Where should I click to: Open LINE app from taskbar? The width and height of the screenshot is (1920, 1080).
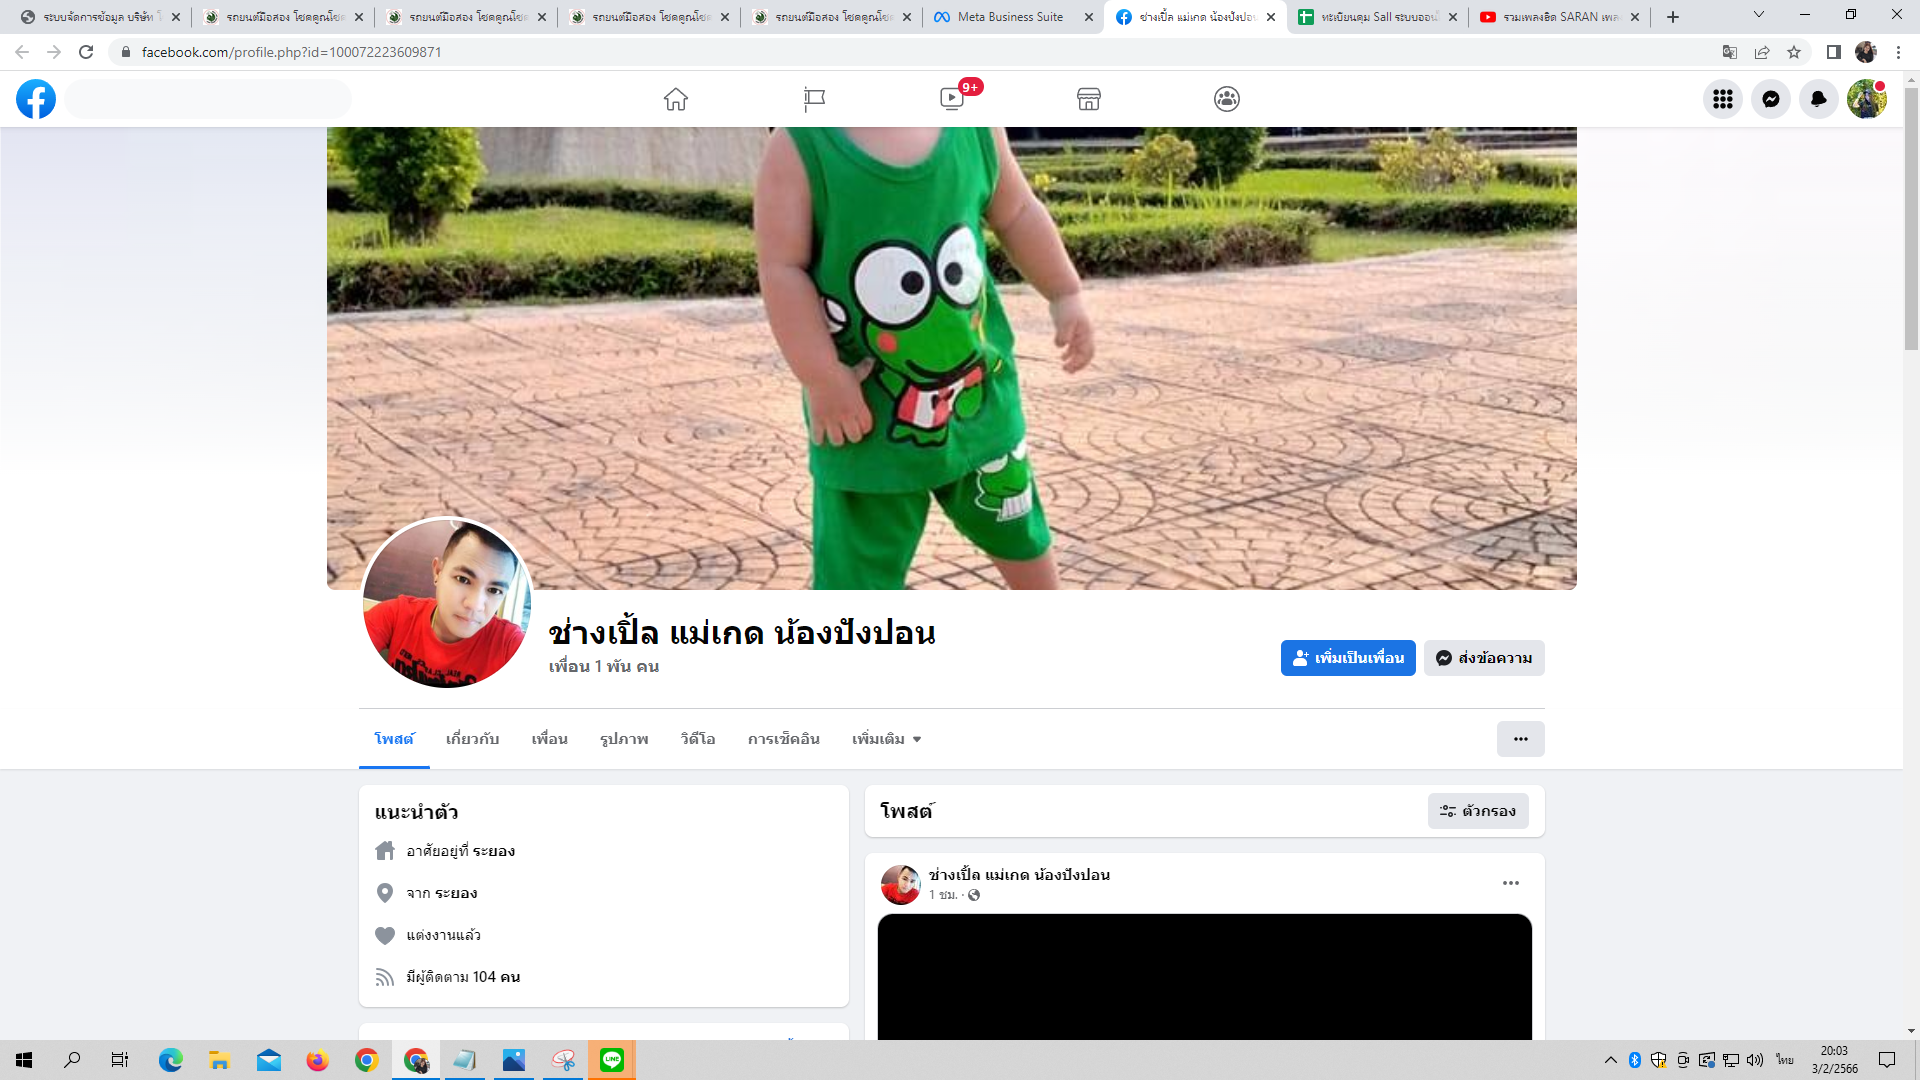pyautogui.click(x=612, y=1060)
